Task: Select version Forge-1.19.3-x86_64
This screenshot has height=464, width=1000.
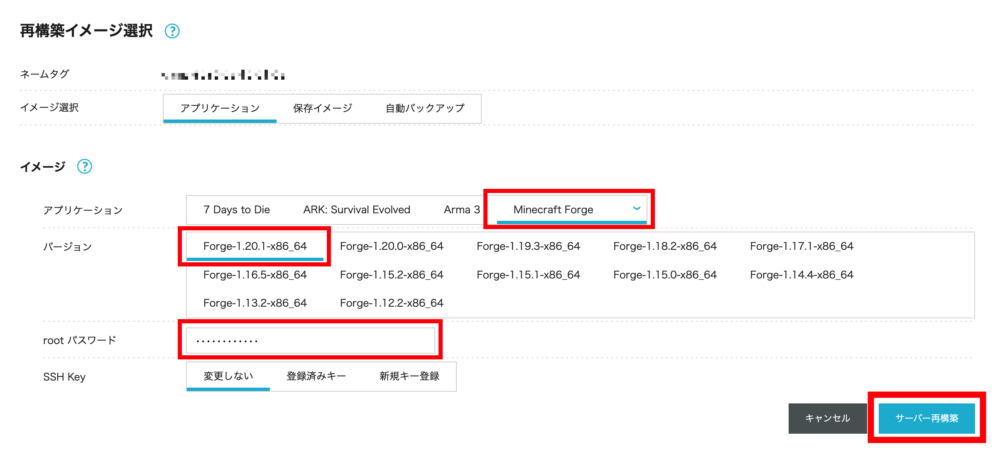Action: (528, 247)
